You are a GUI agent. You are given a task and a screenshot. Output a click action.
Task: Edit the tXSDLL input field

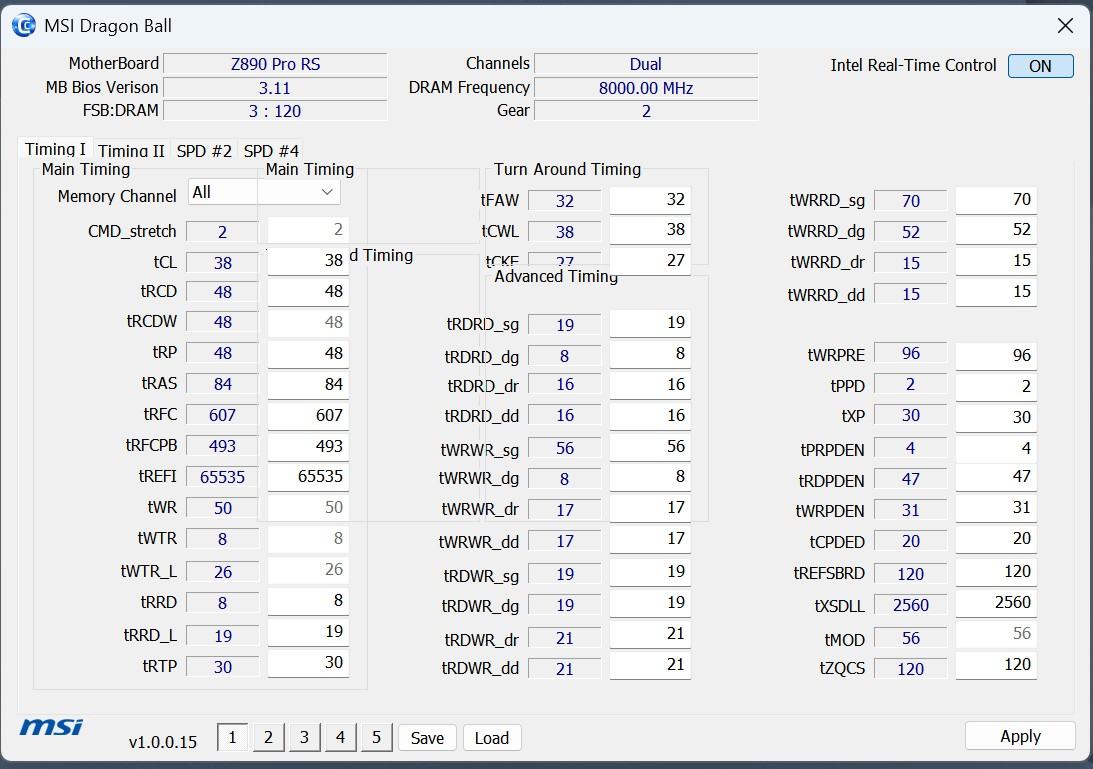tap(996, 603)
